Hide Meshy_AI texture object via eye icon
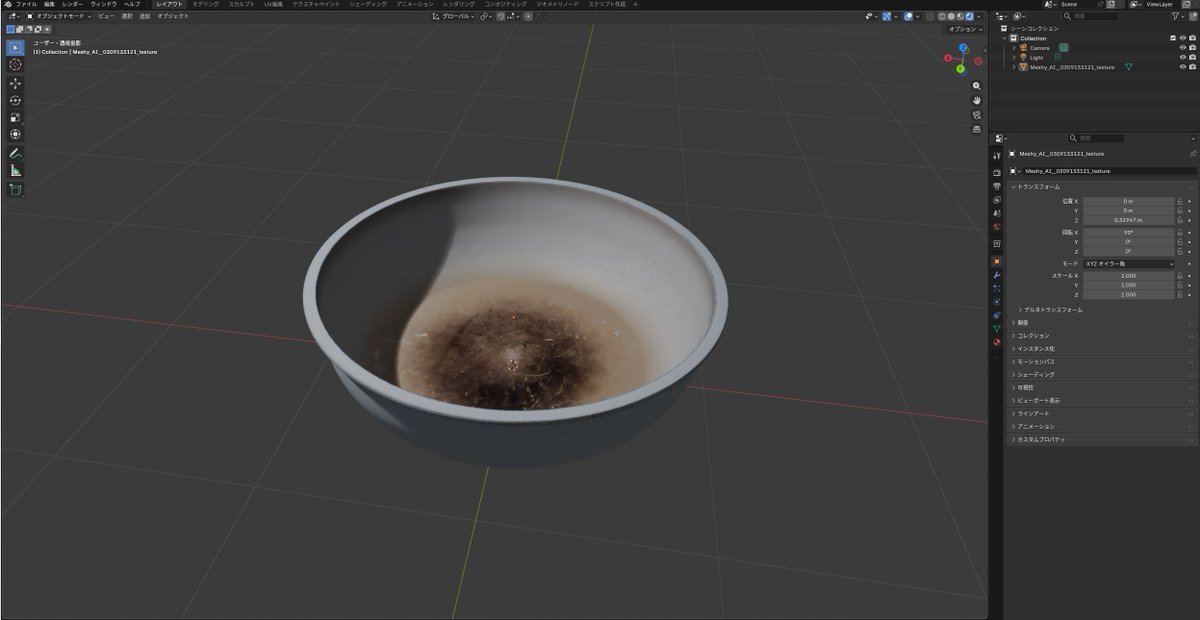The height and width of the screenshot is (620, 1200). (1183, 67)
